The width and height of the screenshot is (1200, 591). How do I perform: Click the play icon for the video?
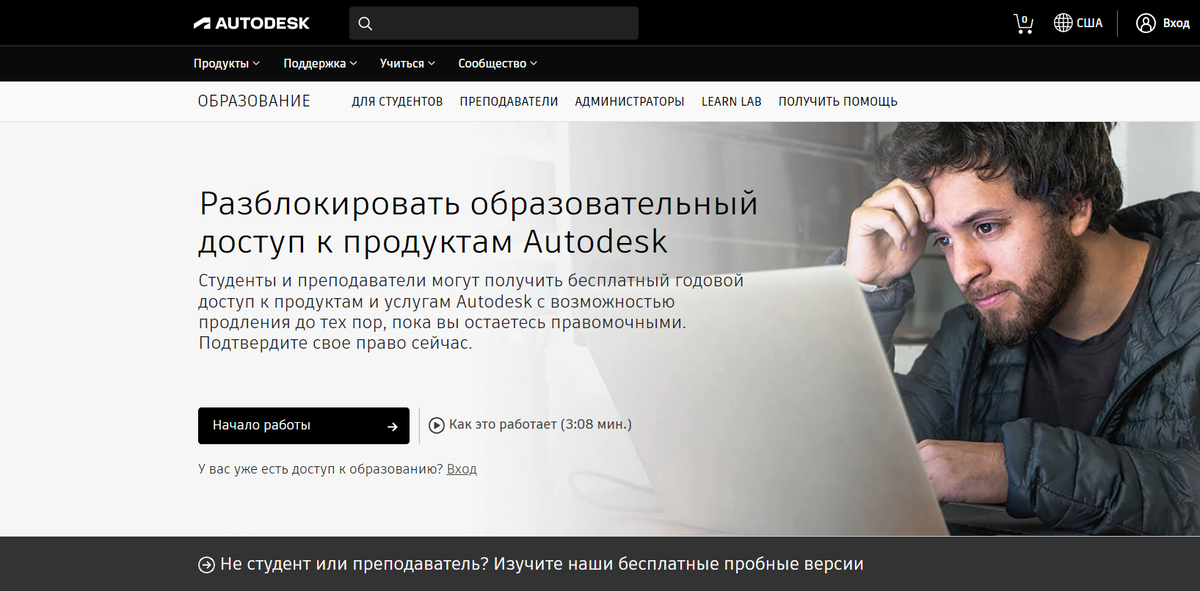tap(437, 425)
